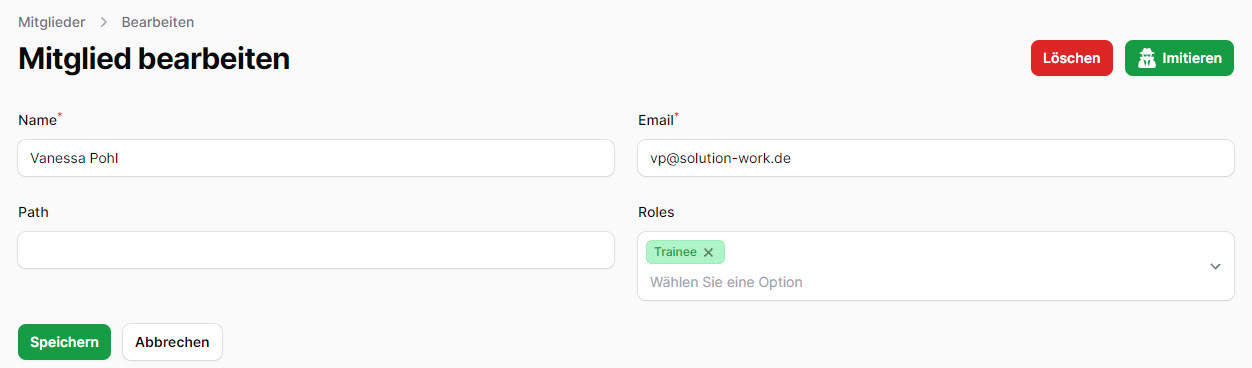The image size is (1252, 368).
Task: Click the breadcrumb chevron separator
Action: coord(103,21)
